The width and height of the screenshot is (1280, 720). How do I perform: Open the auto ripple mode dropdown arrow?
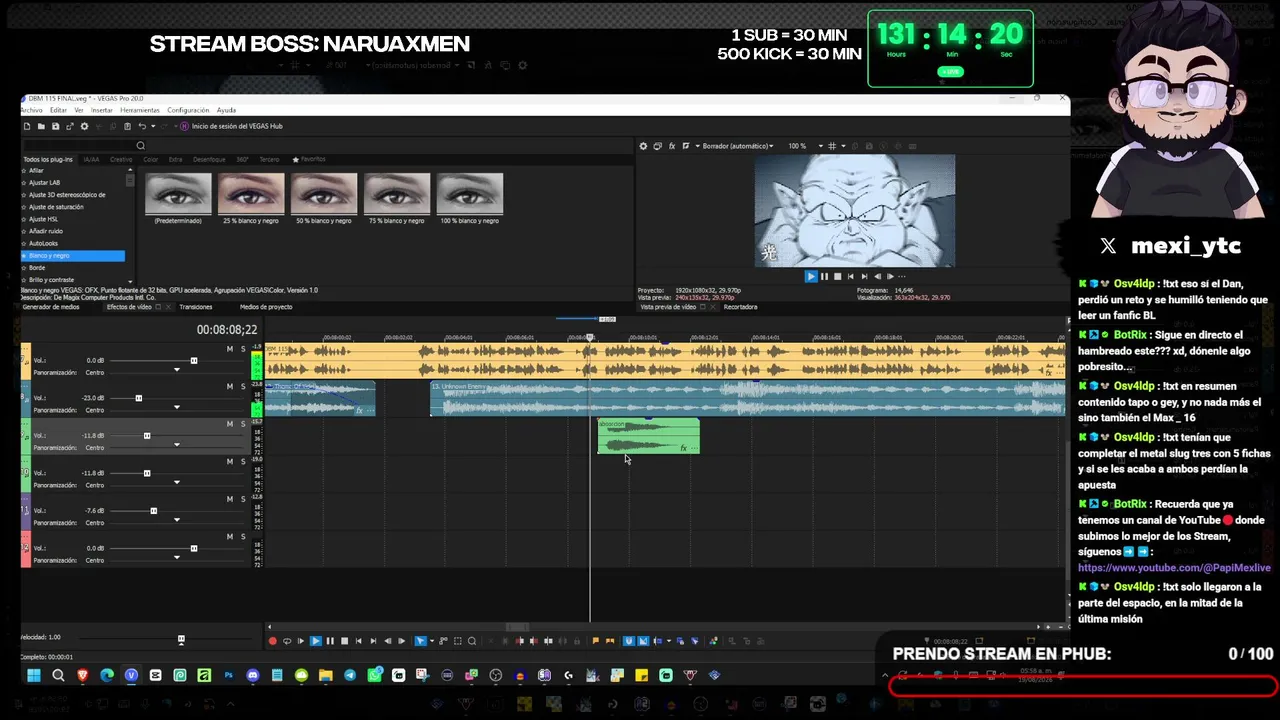(x=668, y=641)
